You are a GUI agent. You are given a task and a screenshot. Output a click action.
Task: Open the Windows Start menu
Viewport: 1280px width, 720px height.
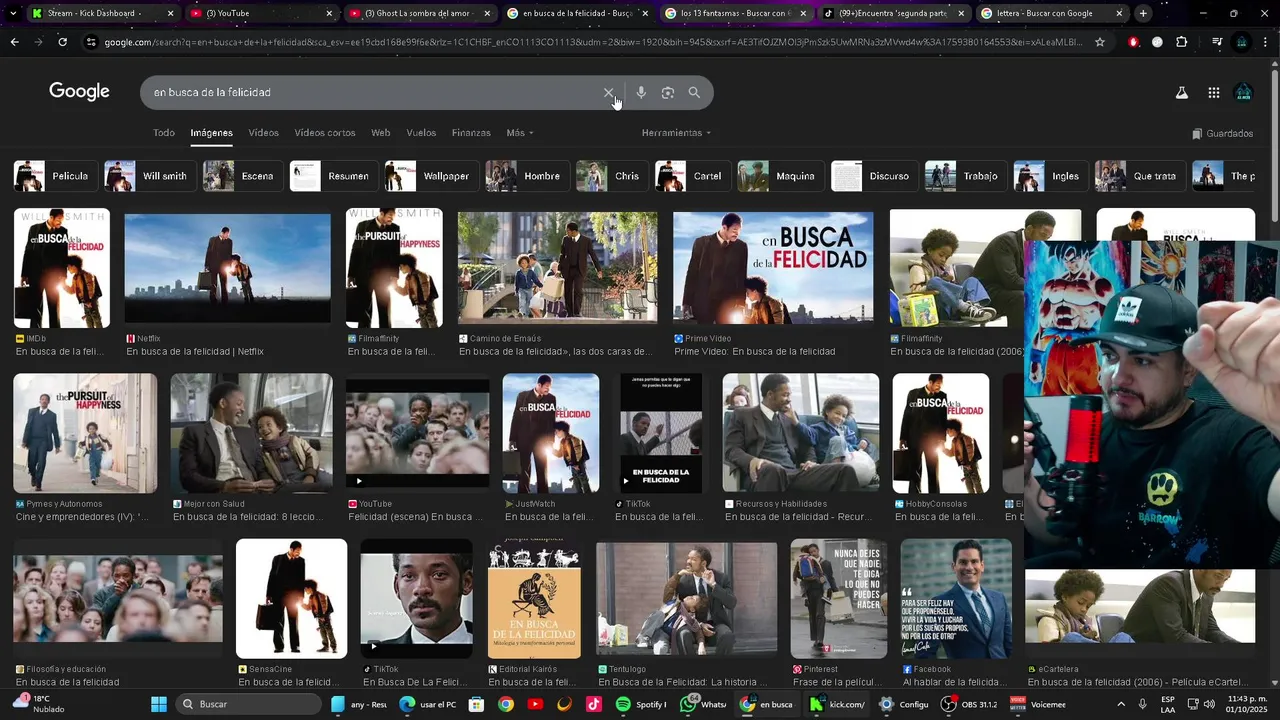pyautogui.click(x=159, y=704)
